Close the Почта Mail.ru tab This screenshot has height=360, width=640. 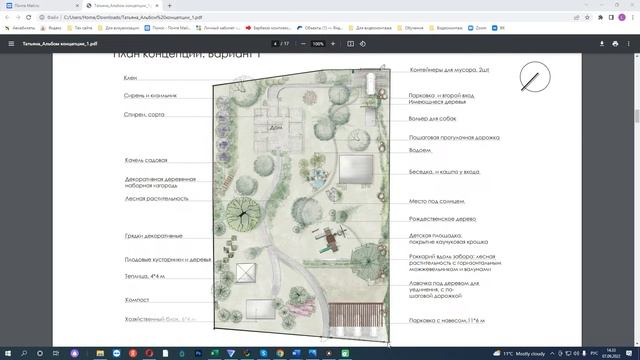click(x=77, y=6)
